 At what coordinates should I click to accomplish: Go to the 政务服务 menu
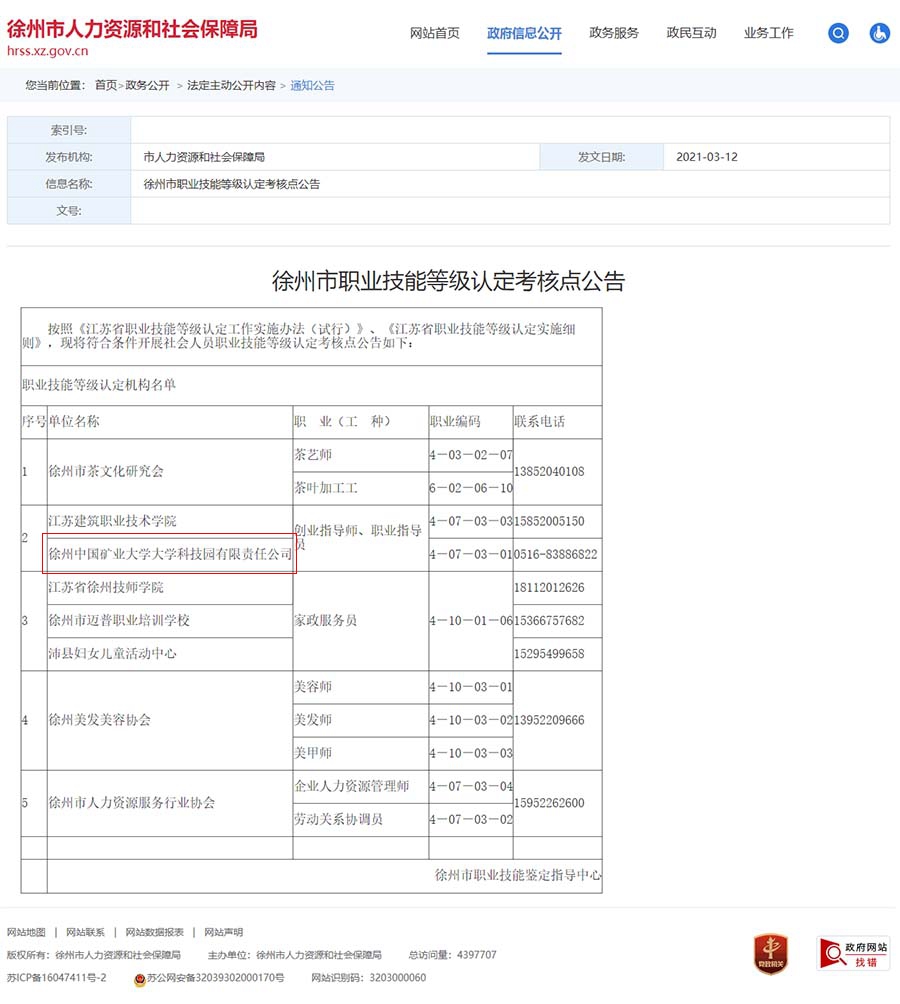pyautogui.click(x=614, y=33)
